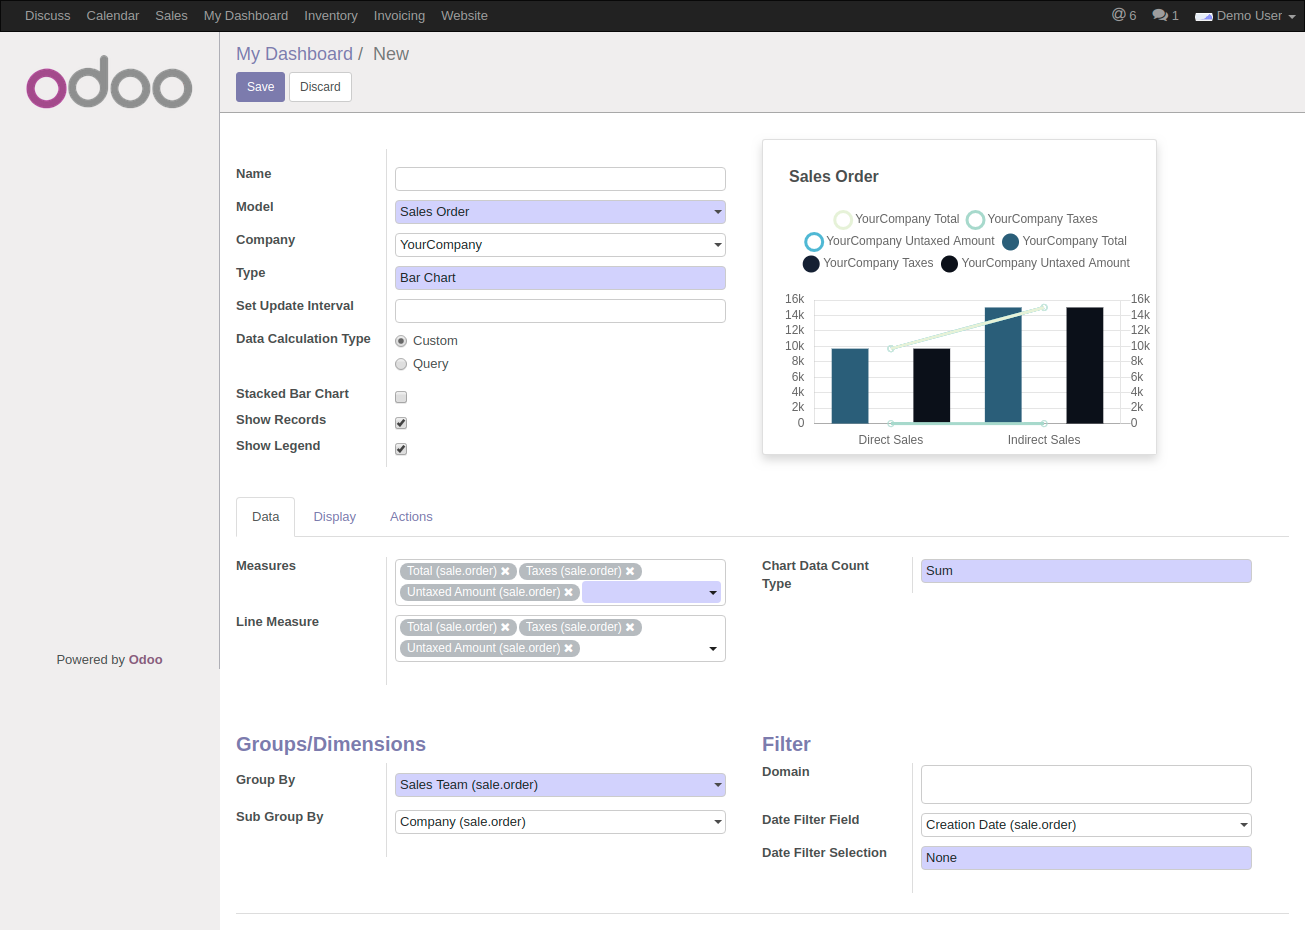The image size is (1305, 930).
Task: Open conversations chat icon showing 1
Action: [x=1165, y=15]
